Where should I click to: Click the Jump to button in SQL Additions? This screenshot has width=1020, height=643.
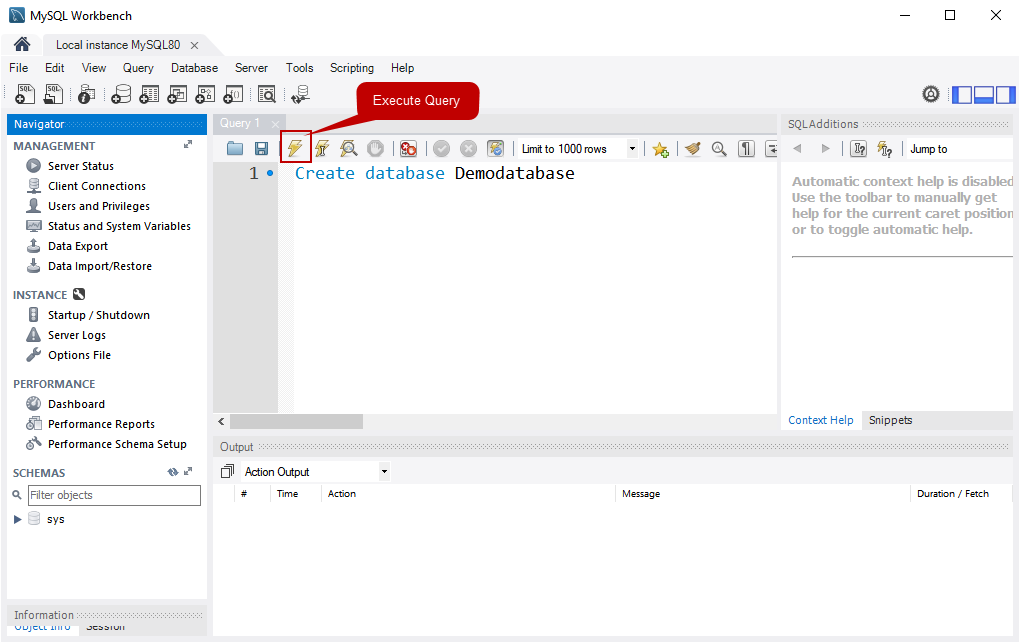click(x=928, y=147)
